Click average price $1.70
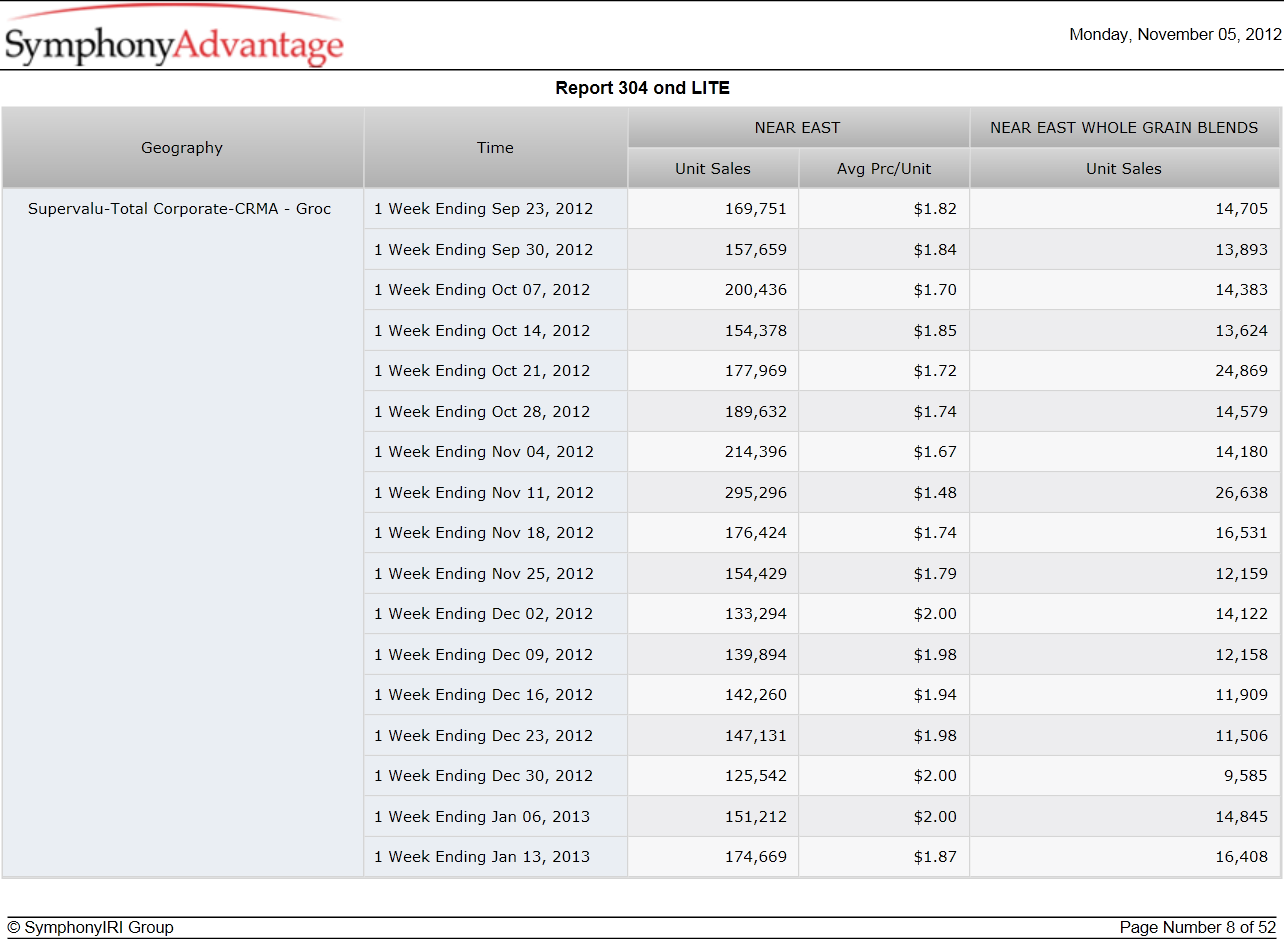Image resolution: width=1284 pixels, height=946 pixels. (935, 290)
